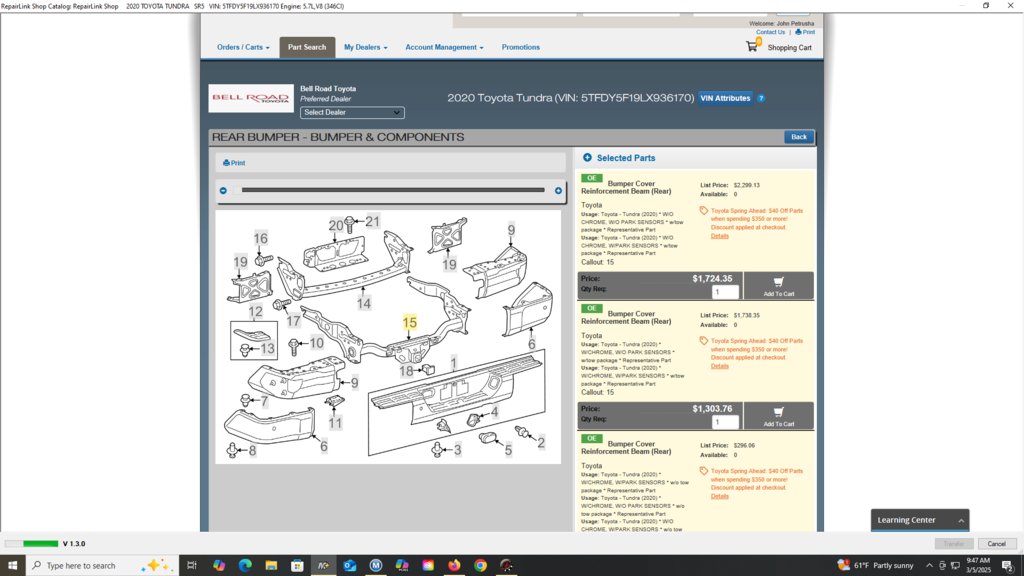1024x576 pixels.
Task: Click OE badge on first bumper part
Action: (x=592, y=178)
